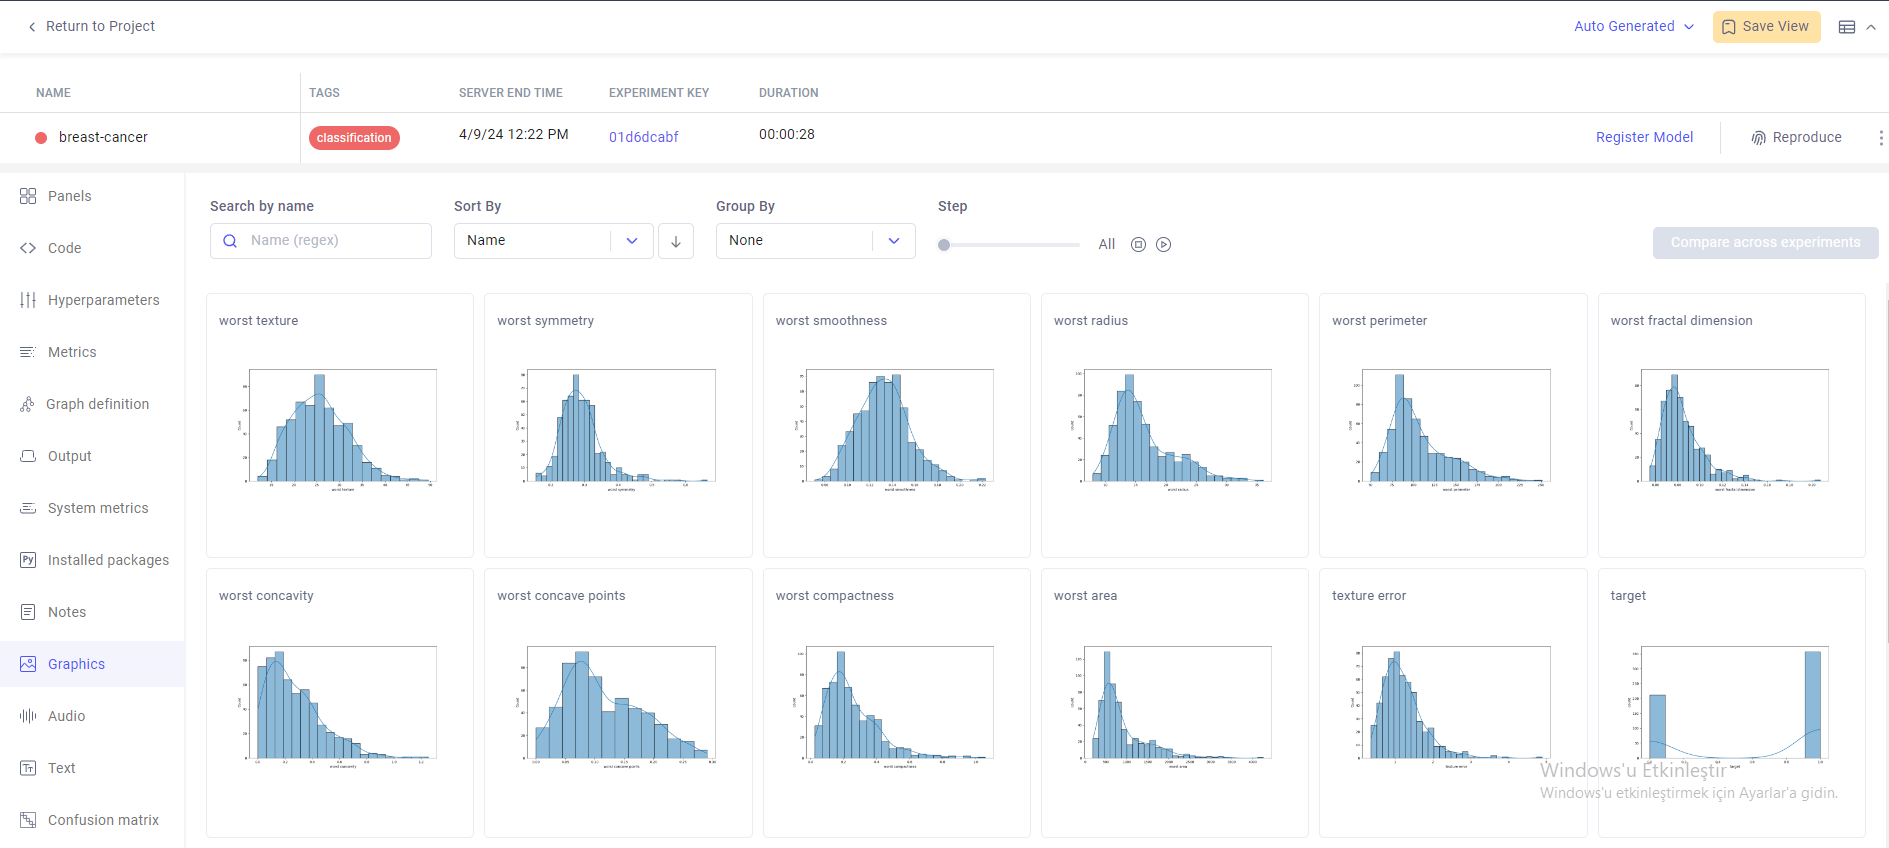1889x848 pixels.
Task: Click the classification tag
Action: pos(354,138)
